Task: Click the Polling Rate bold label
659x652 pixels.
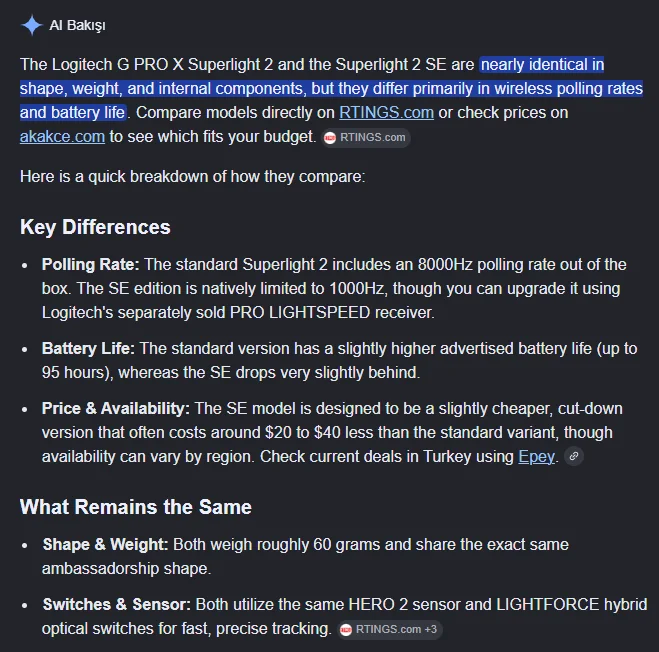Action: 90,264
